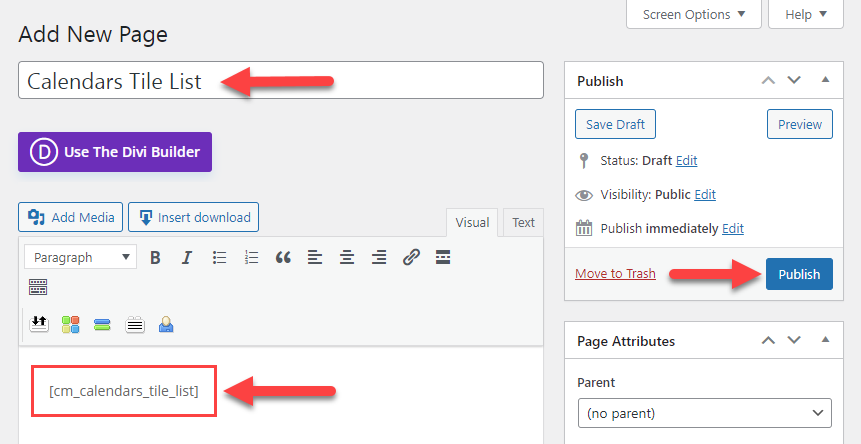Align text center
The width and height of the screenshot is (861, 444).
[x=346, y=257]
